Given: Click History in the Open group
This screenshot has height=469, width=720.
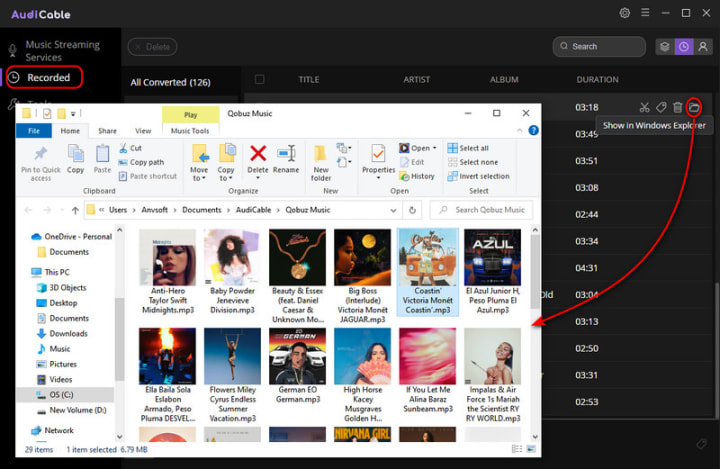Looking at the screenshot, I should (x=417, y=176).
